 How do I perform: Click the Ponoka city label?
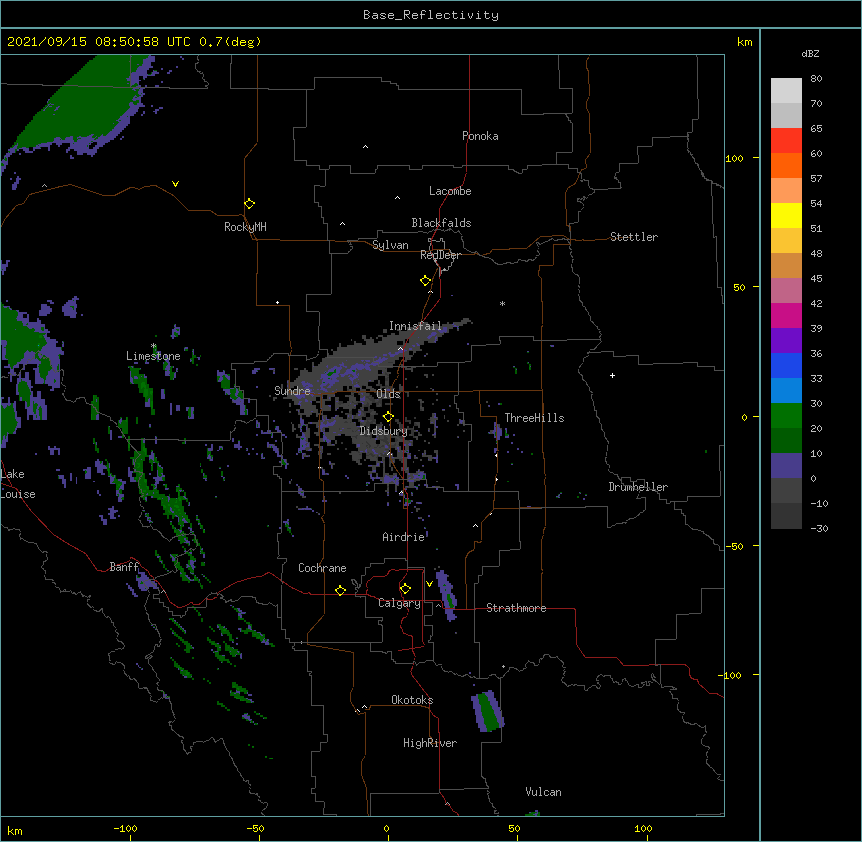[x=480, y=136]
